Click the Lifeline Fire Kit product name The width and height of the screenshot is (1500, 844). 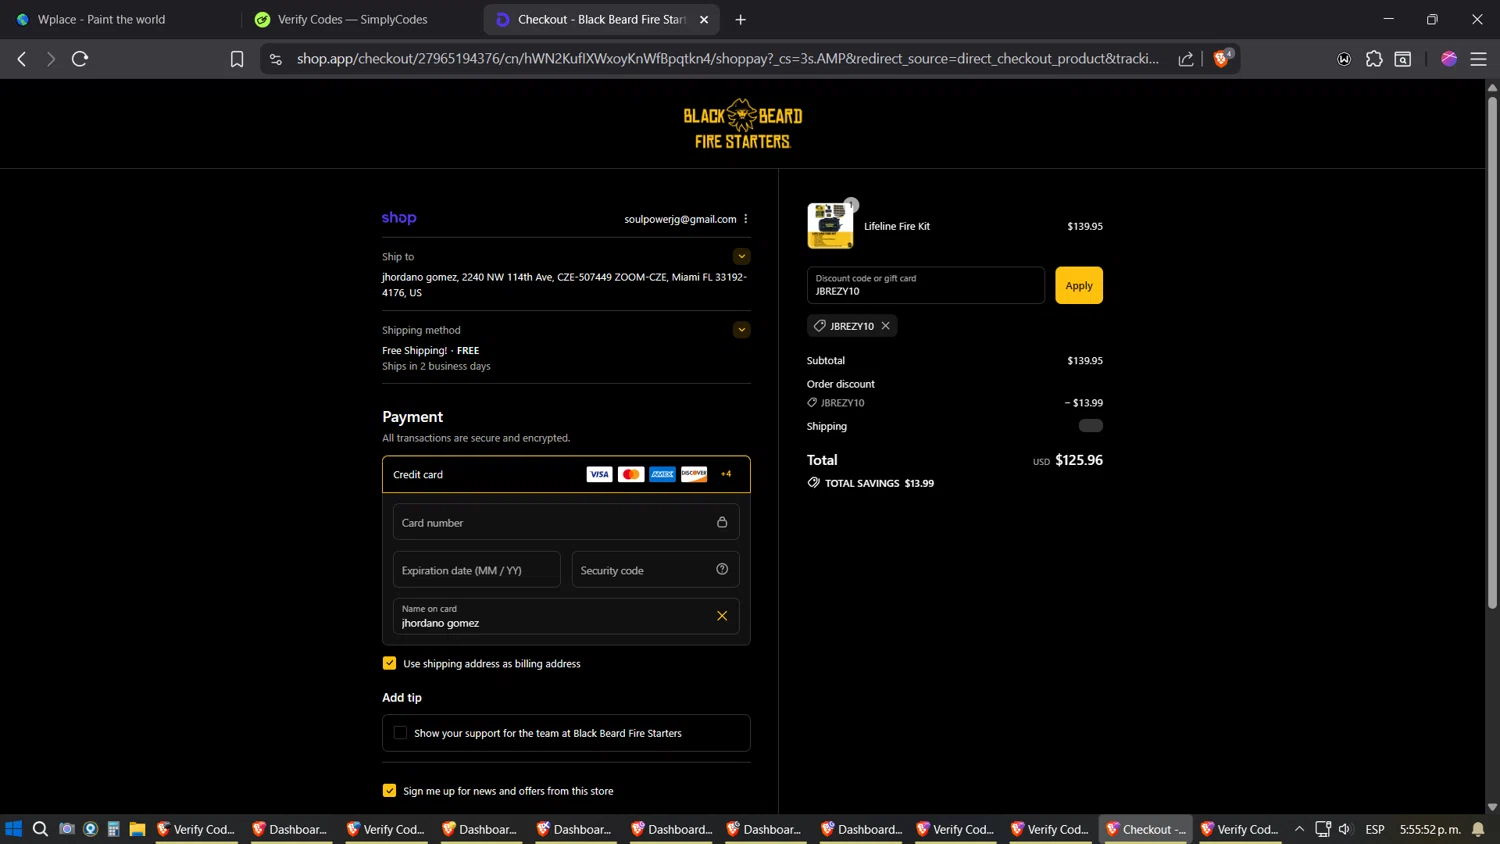[897, 226]
